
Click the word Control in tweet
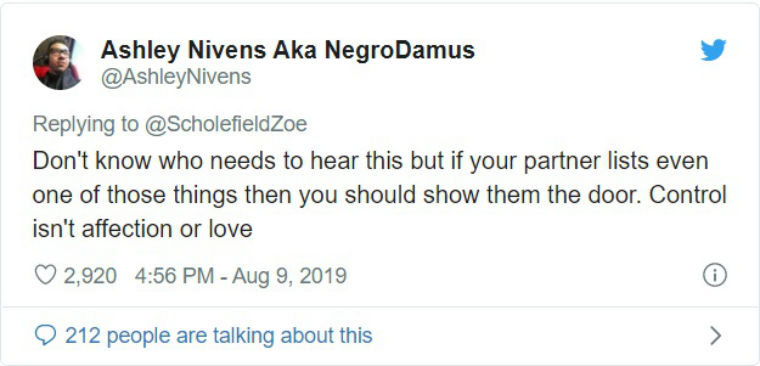[688, 195]
